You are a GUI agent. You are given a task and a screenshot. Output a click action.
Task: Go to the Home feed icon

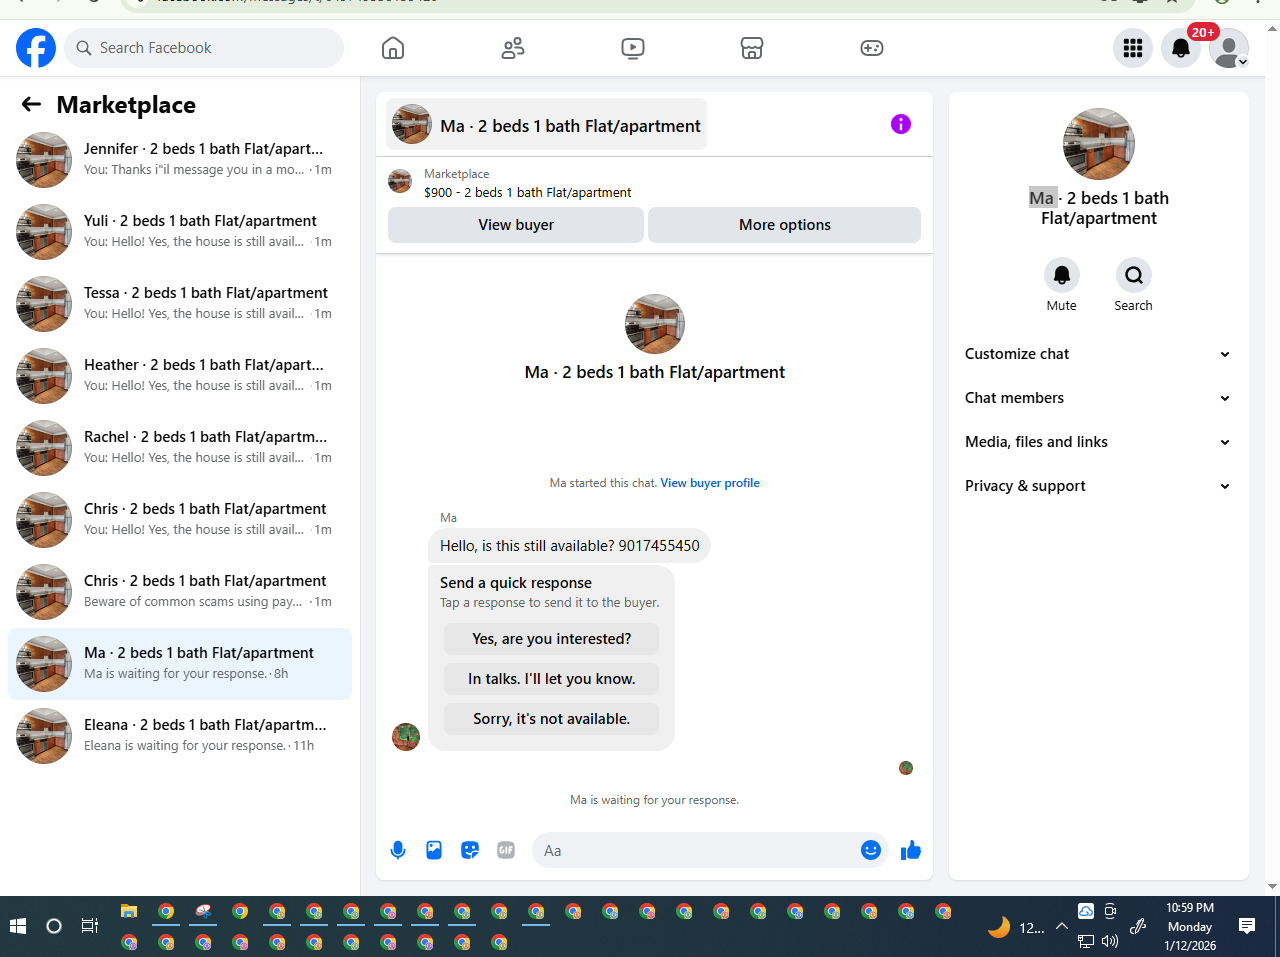[393, 48]
